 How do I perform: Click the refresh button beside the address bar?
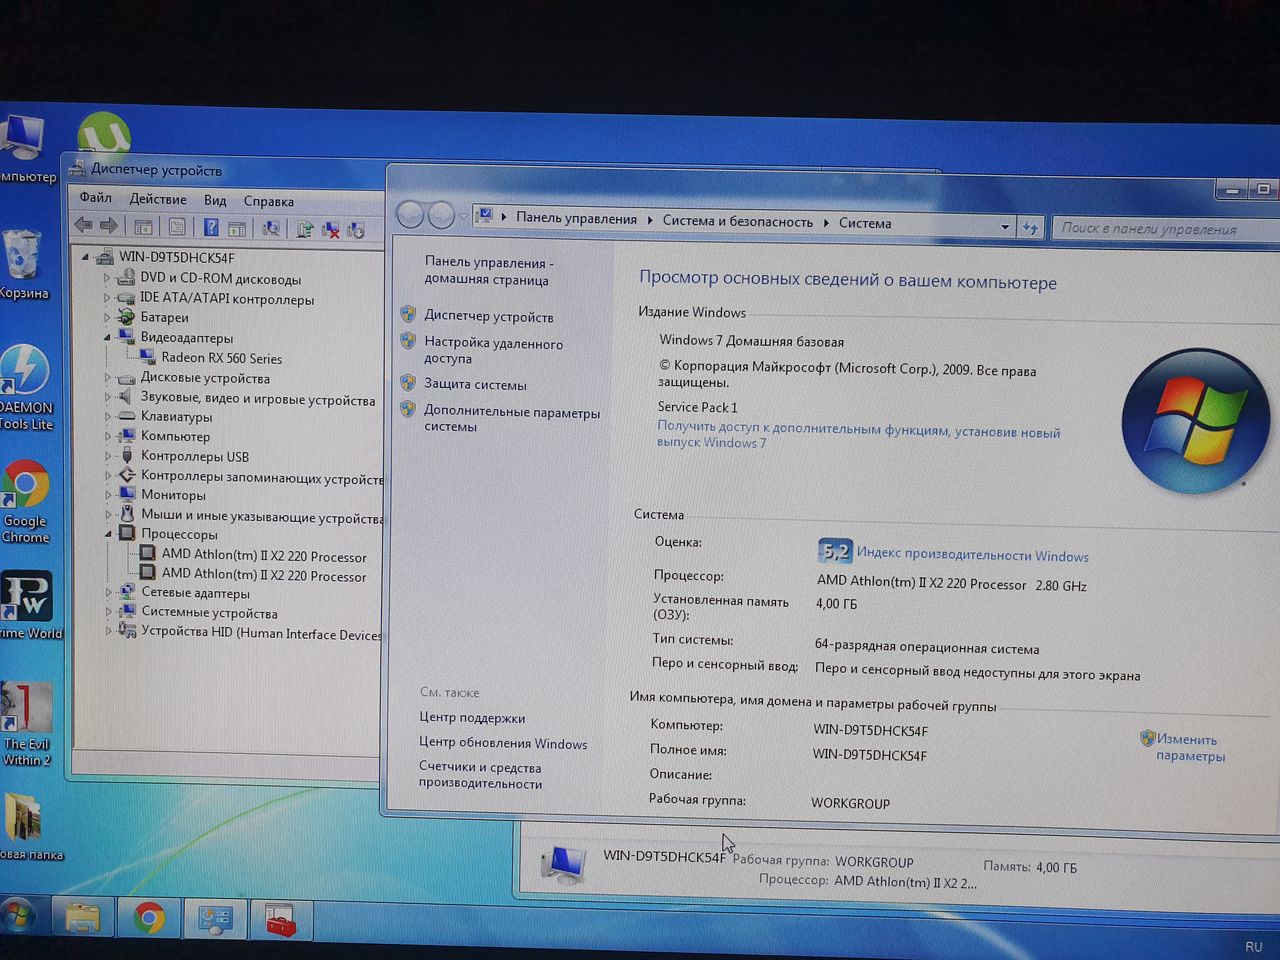pyautogui.click(x=1030, y=228)
